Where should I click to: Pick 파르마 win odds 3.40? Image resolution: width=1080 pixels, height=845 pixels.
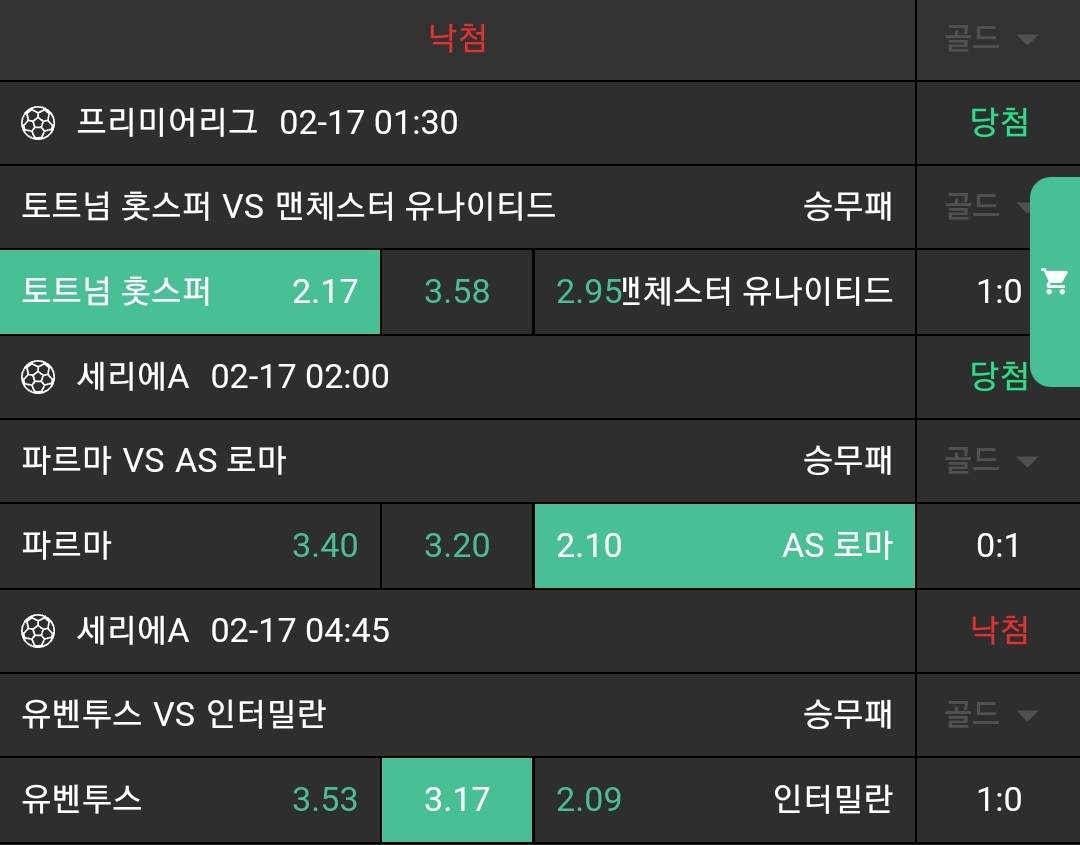pyautogui.click(x=190, y=546)
